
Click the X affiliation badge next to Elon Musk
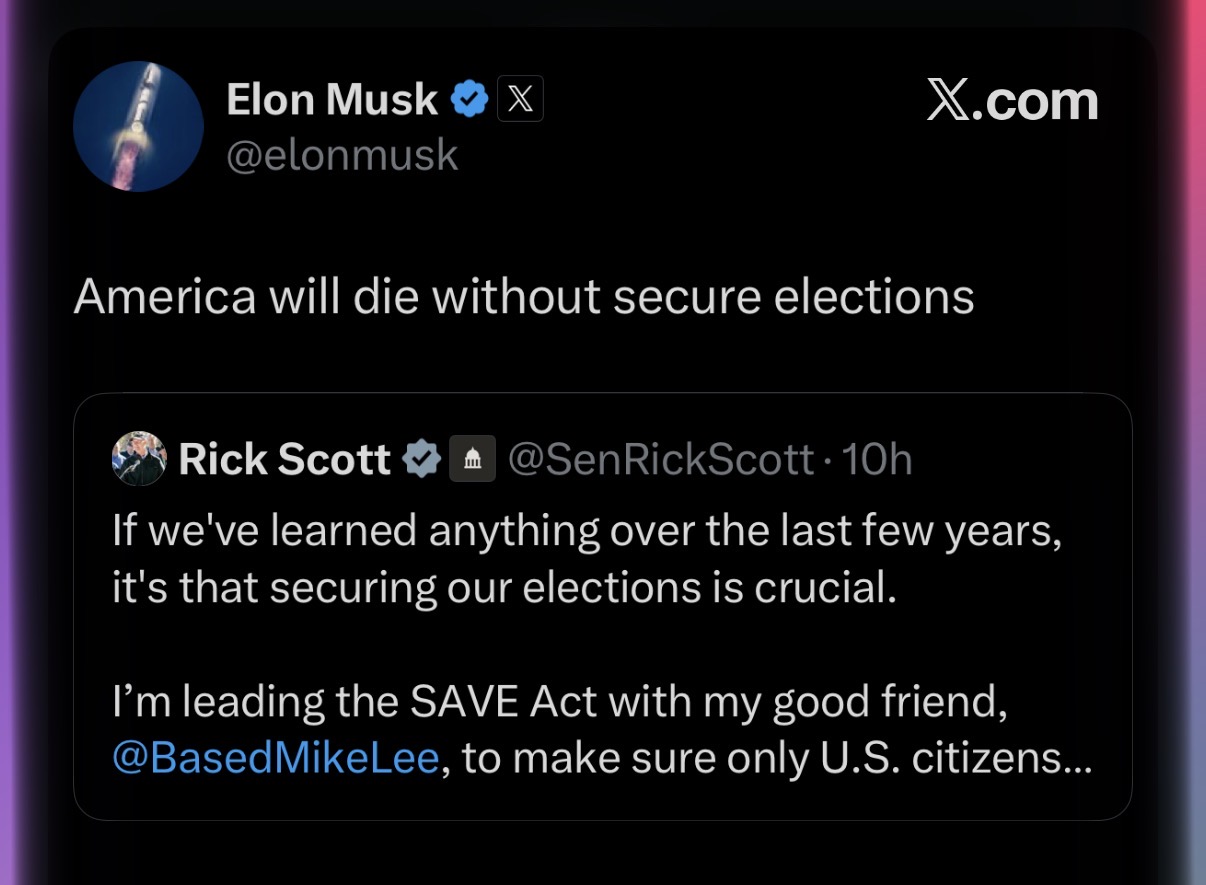pos(520,99)
